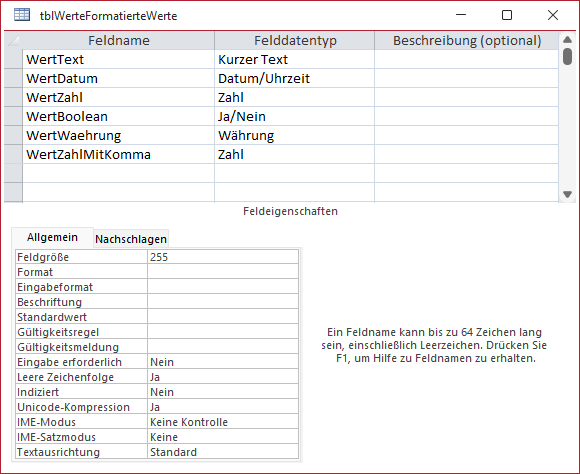Close the tblWerteFormatierteWerte window
The image size is (580, 474).
[x=553, y=15]
